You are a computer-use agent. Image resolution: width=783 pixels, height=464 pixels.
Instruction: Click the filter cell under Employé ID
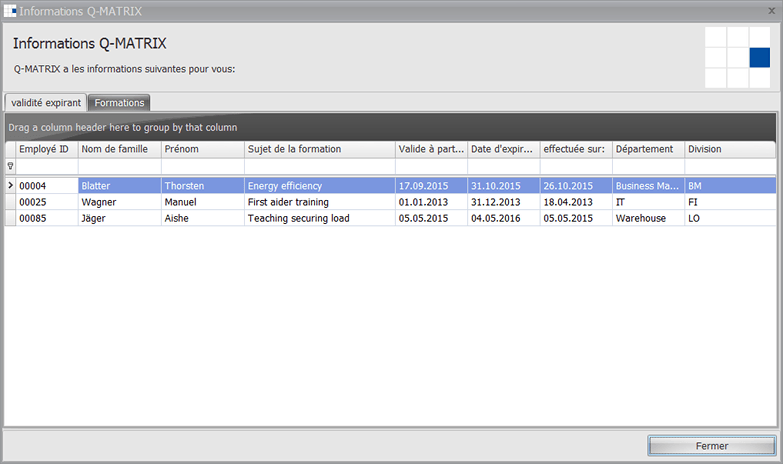click(46, 166)
